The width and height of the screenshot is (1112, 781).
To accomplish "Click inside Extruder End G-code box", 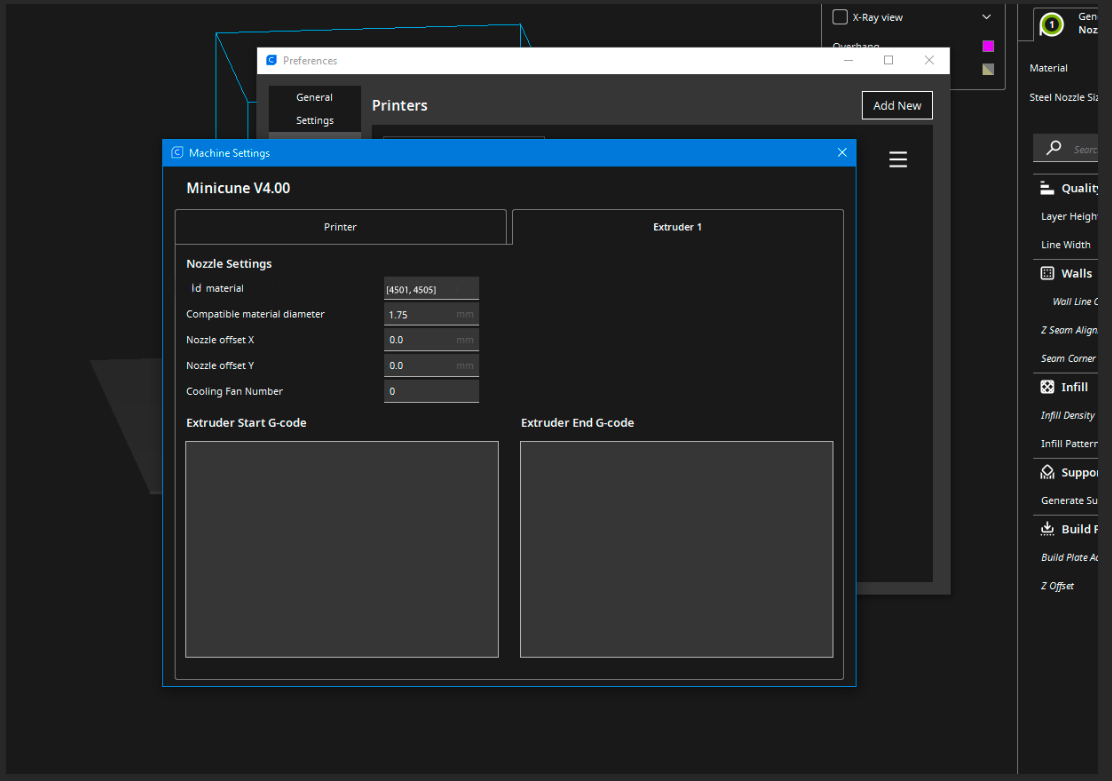I will [x=677, y=549].
